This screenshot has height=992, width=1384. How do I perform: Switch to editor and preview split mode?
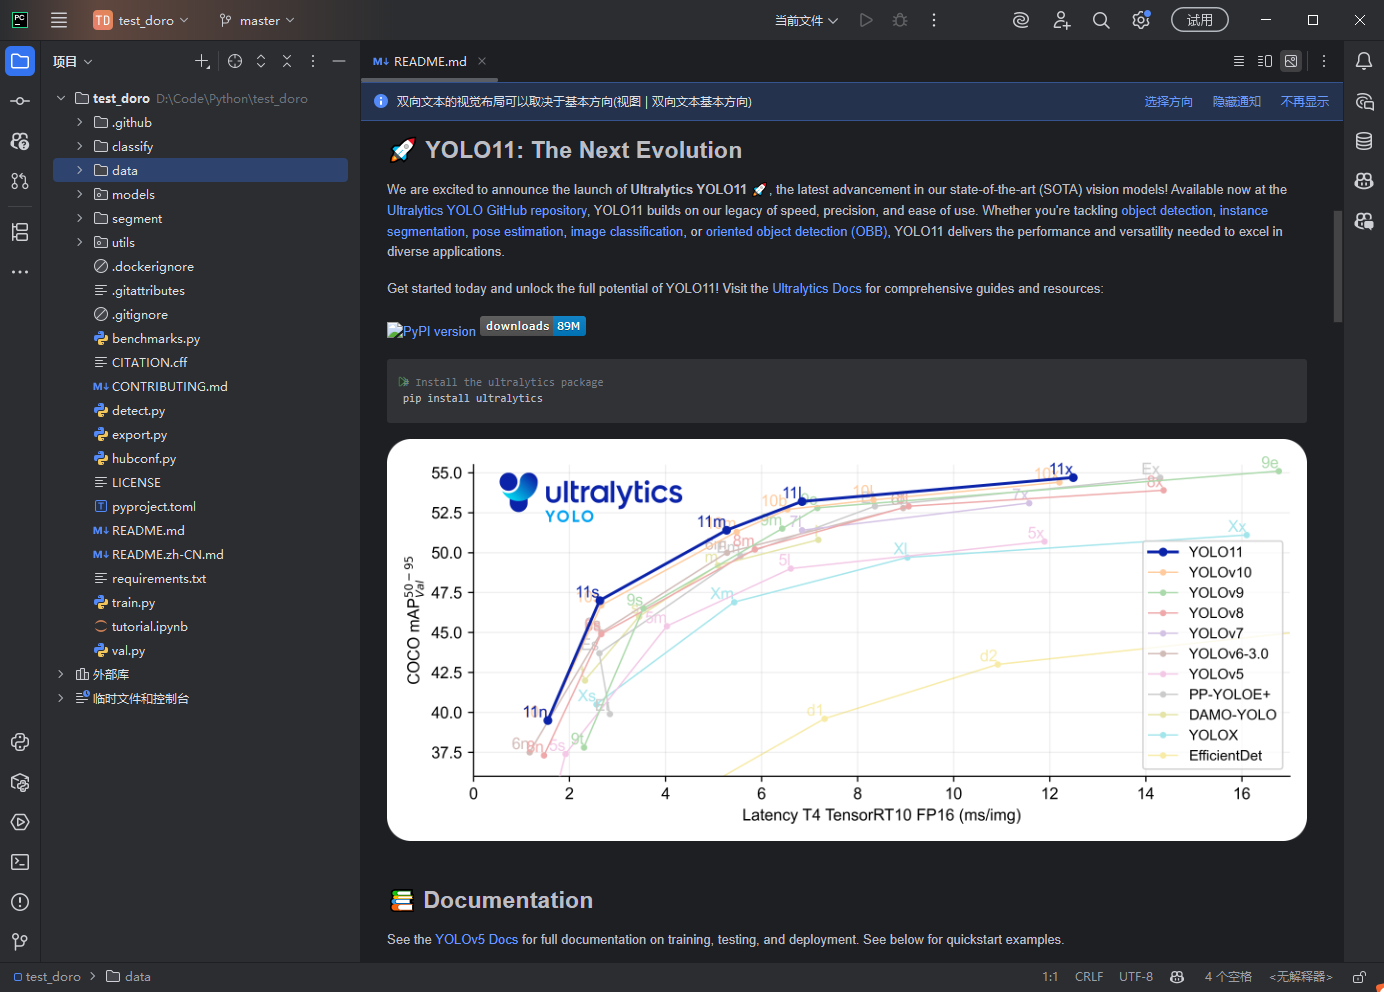coord(1265,61)
